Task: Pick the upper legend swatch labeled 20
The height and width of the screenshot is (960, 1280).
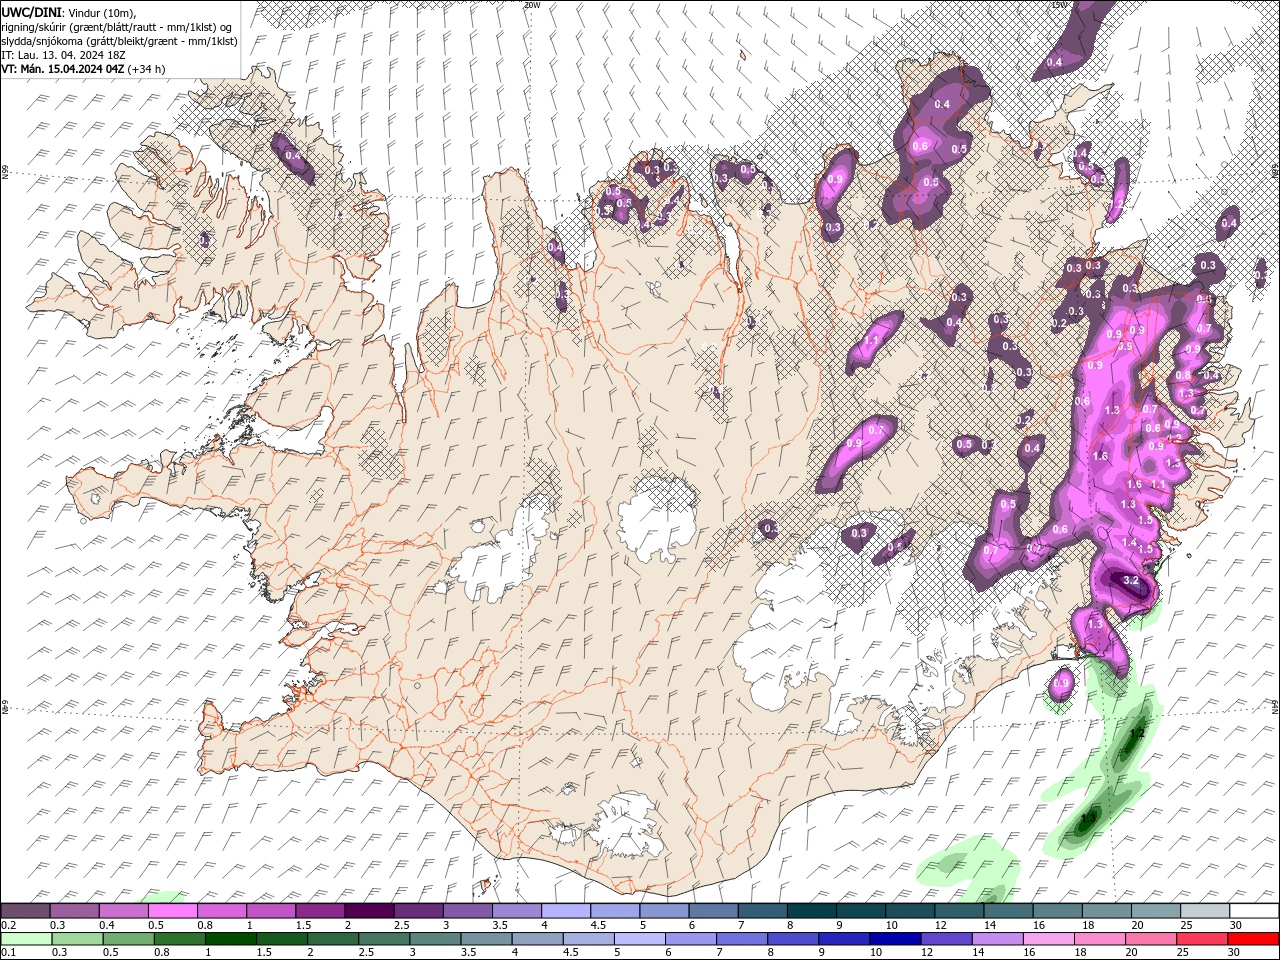Action: coord(1156,911)
